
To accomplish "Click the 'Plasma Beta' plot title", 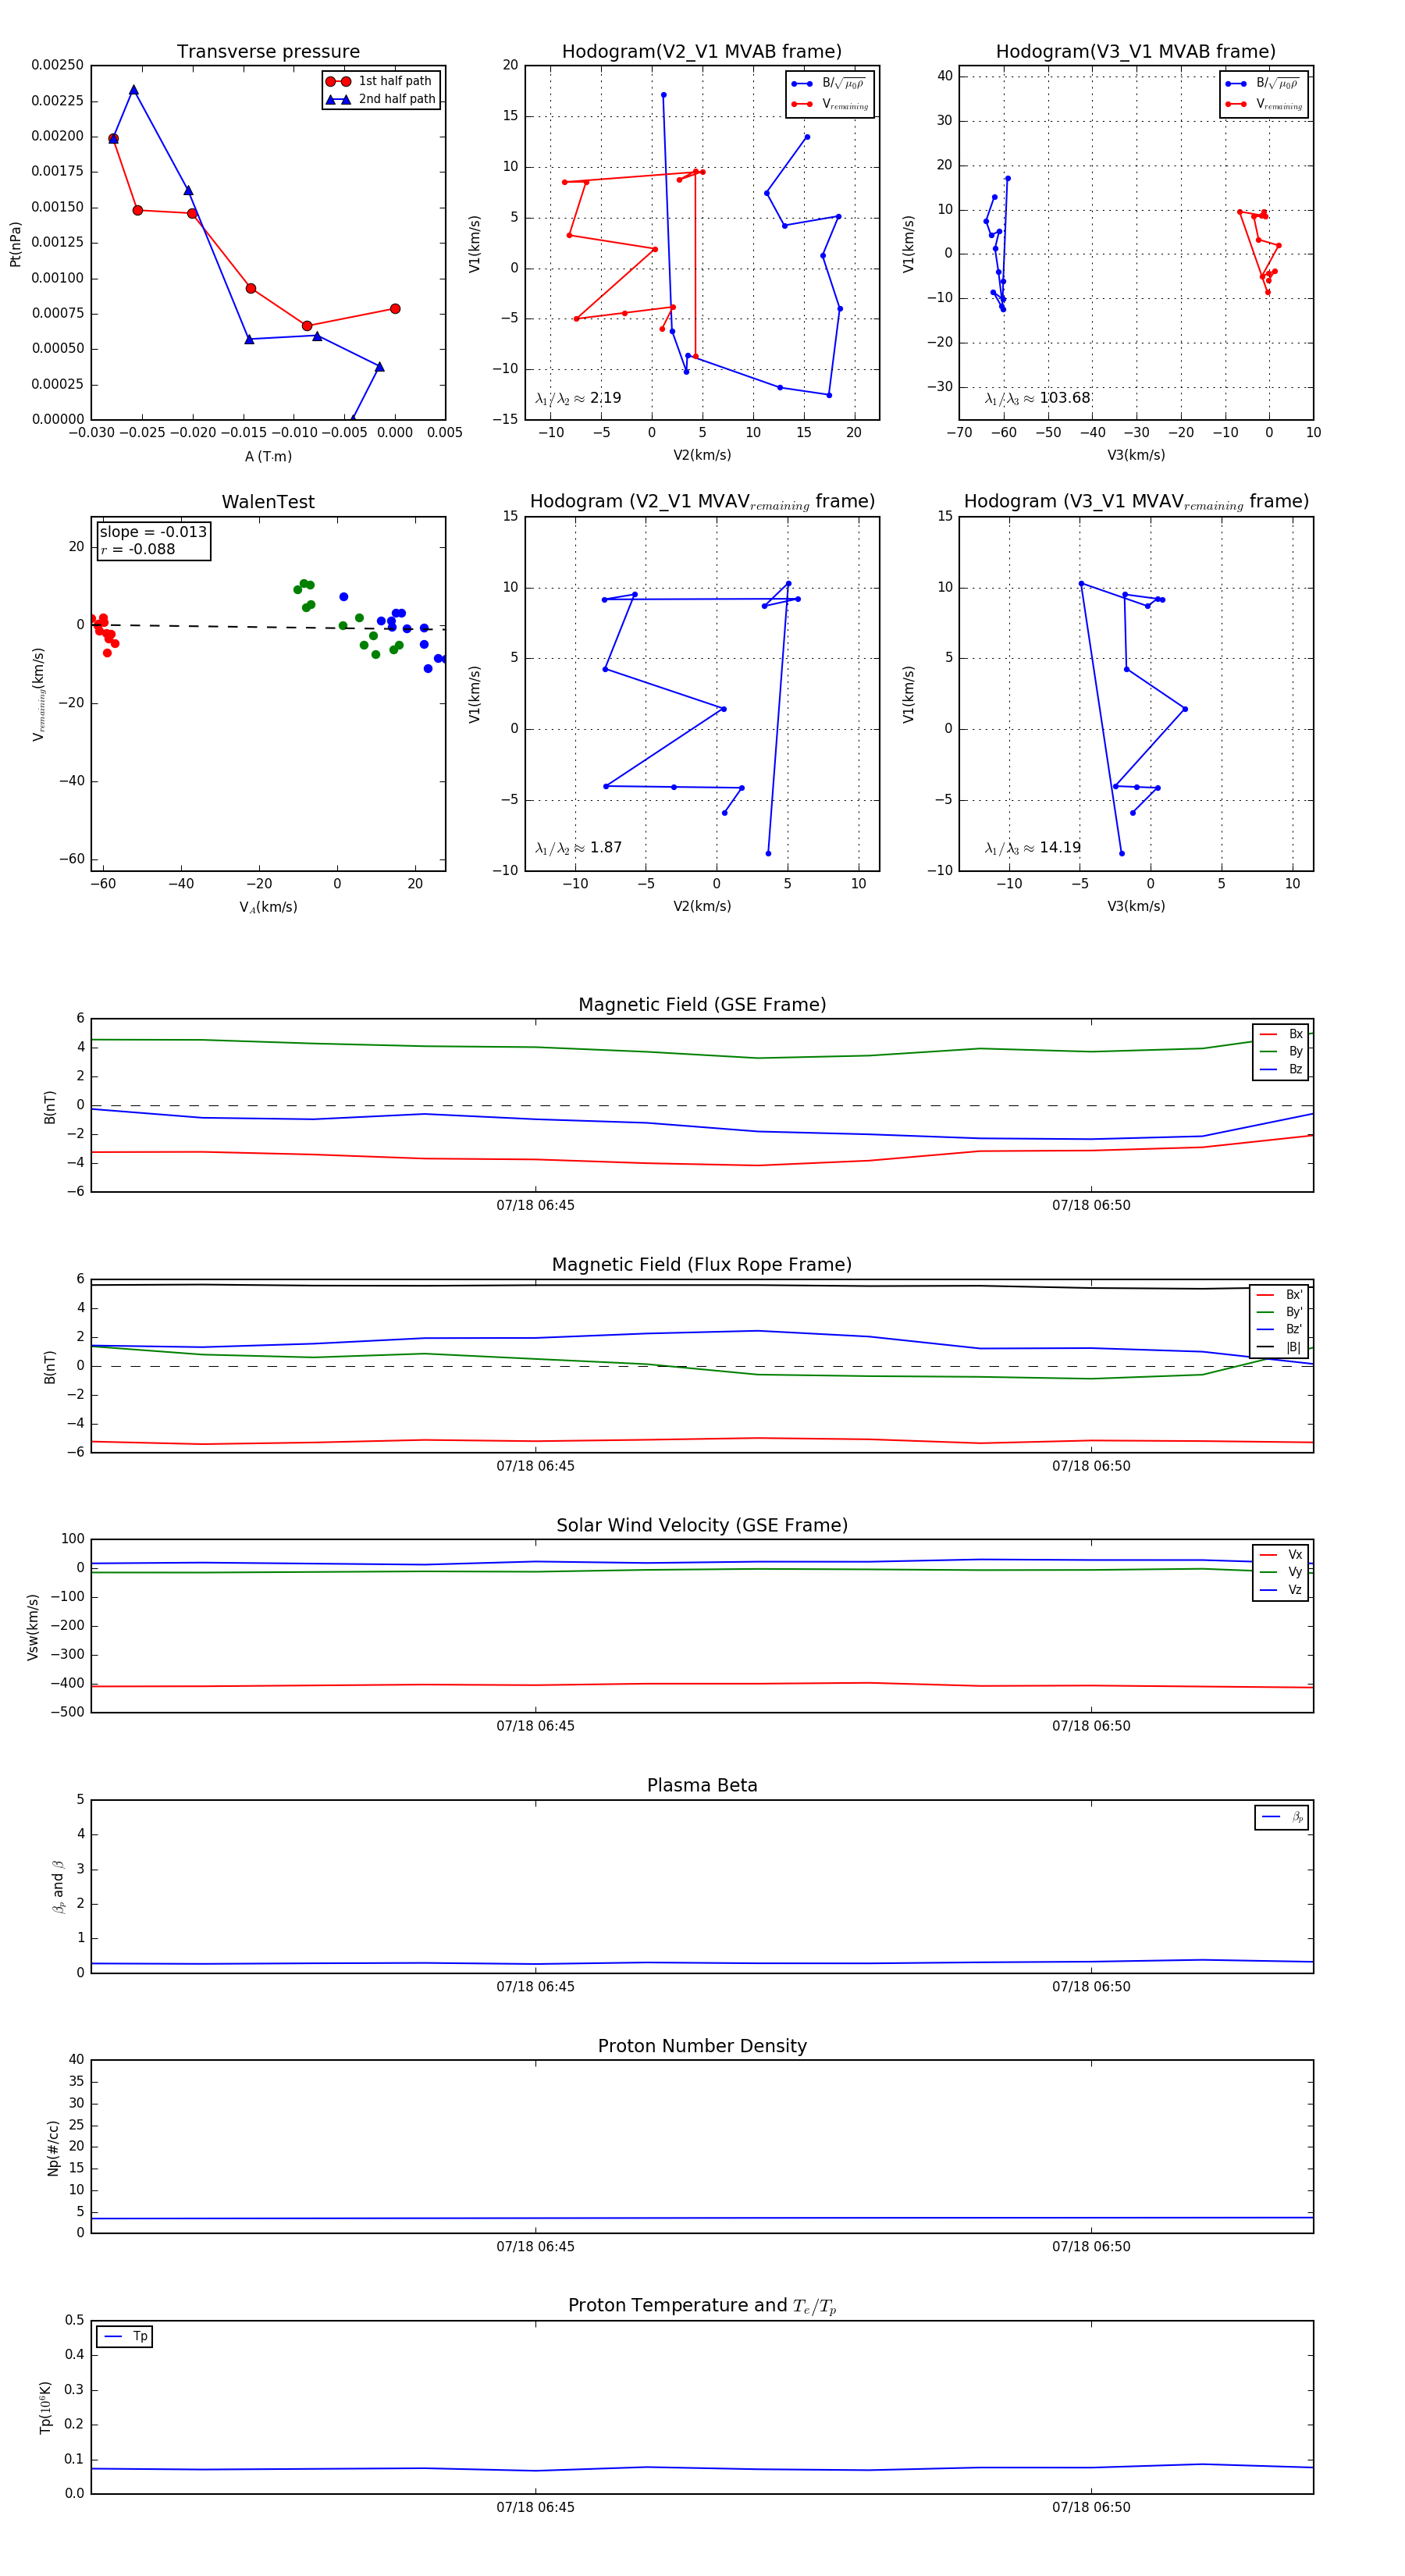I will 702,1786.
